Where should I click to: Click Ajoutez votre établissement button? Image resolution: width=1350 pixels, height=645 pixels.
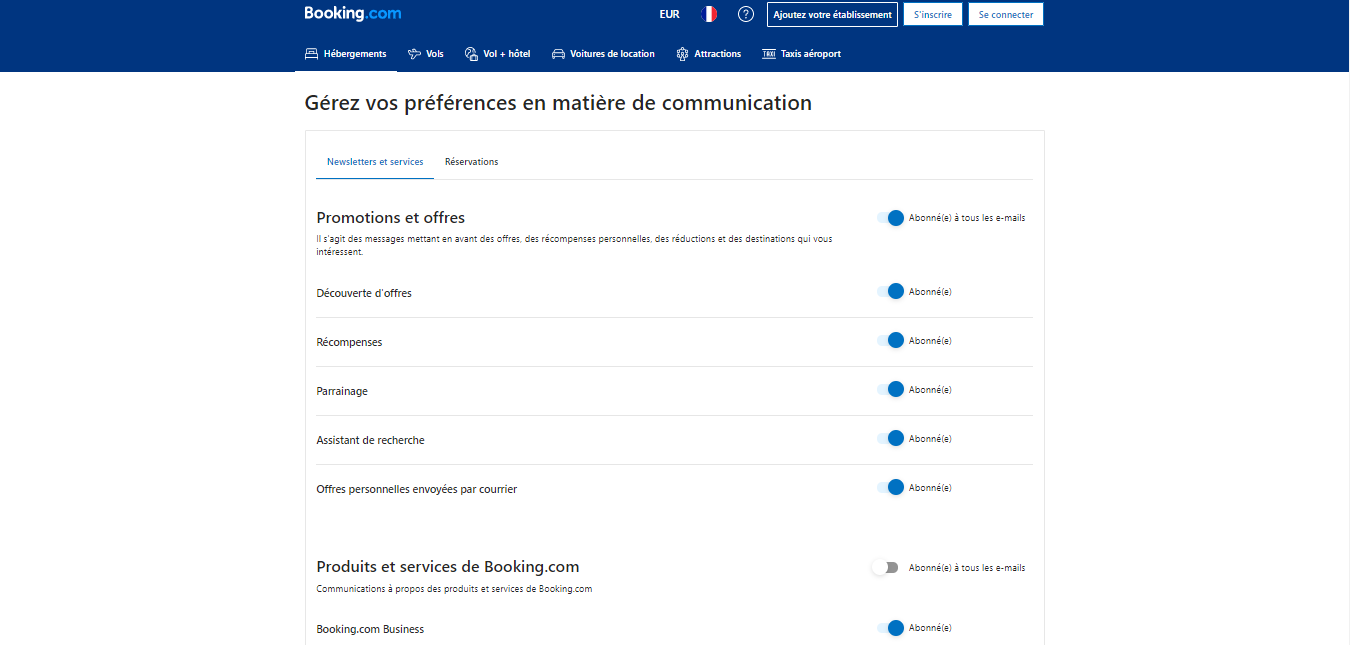tap(832, 15)
